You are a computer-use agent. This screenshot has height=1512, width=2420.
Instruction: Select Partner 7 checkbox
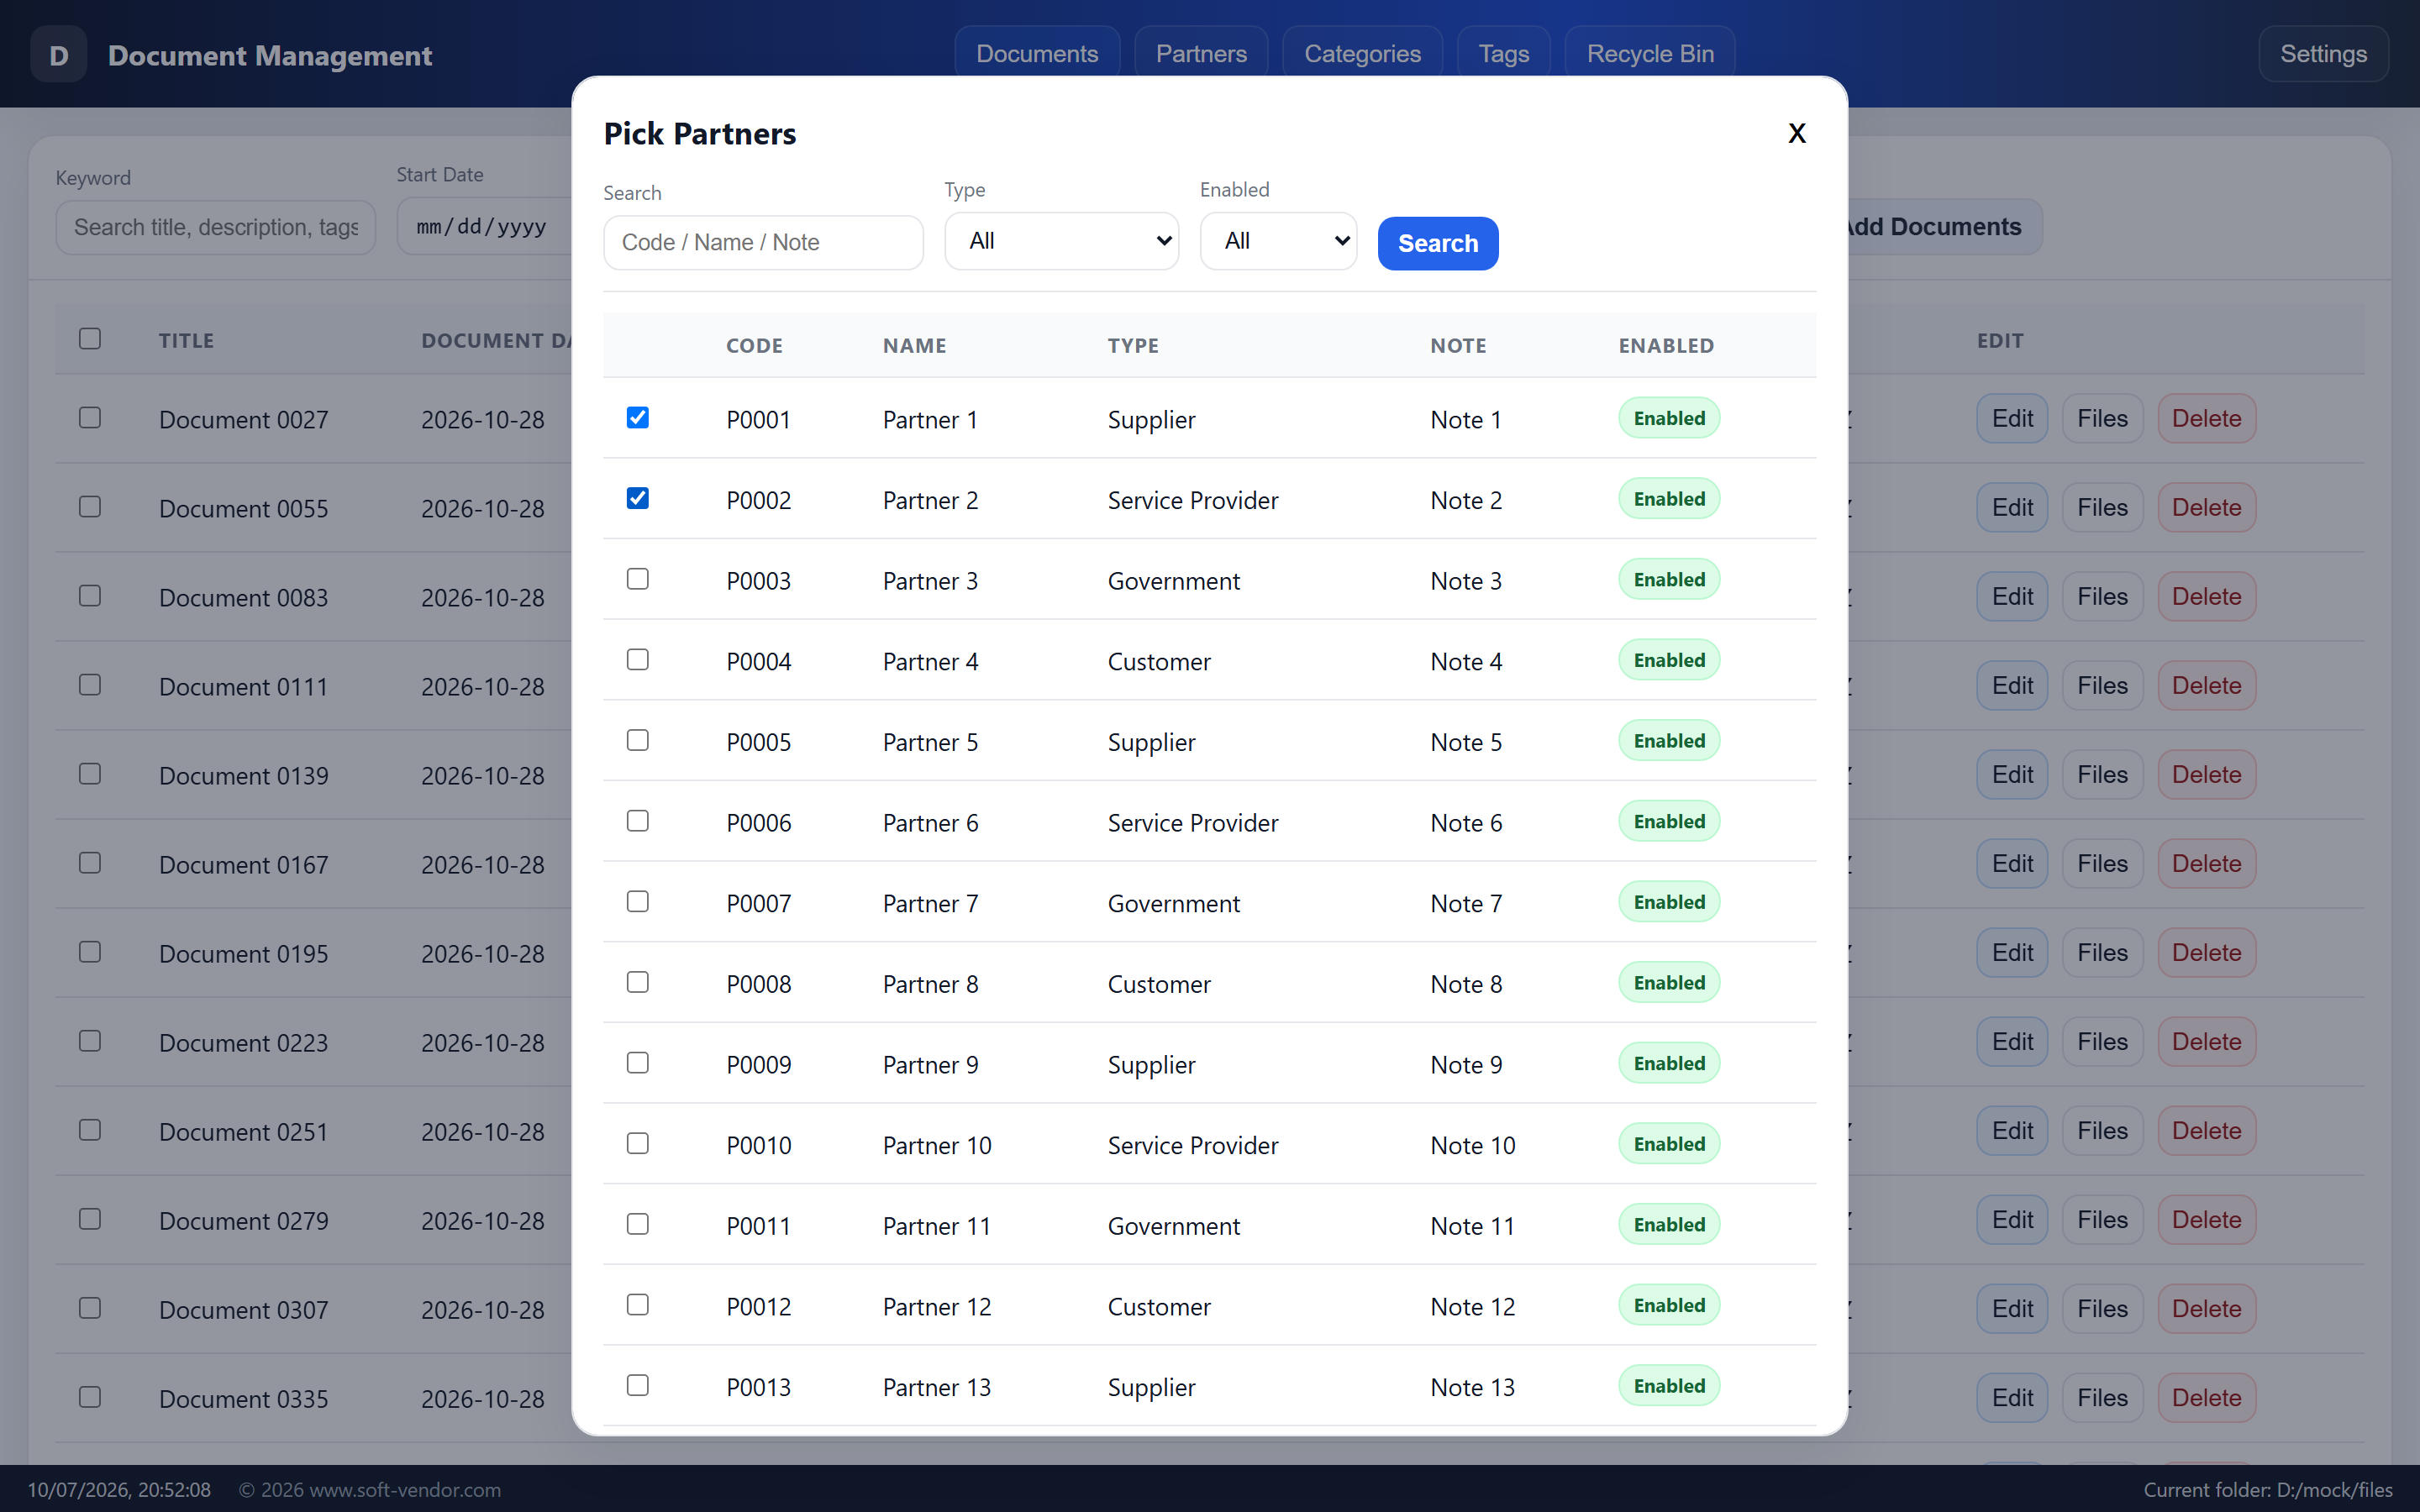click(638, 901)
